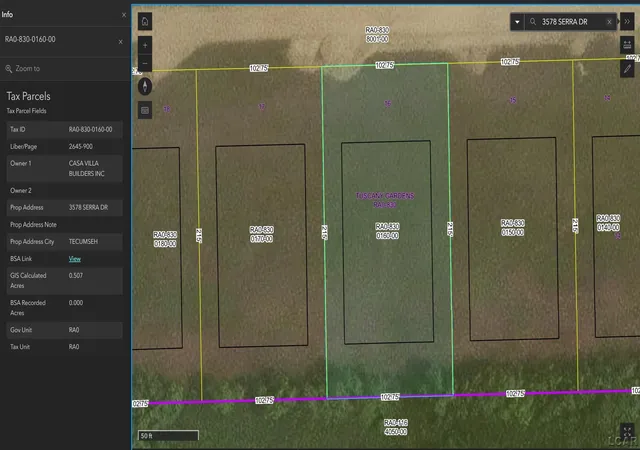The width and height of the screenshot is (640, 450).
Task: Click the Owner 2 field row
Action: pos(64,191)
